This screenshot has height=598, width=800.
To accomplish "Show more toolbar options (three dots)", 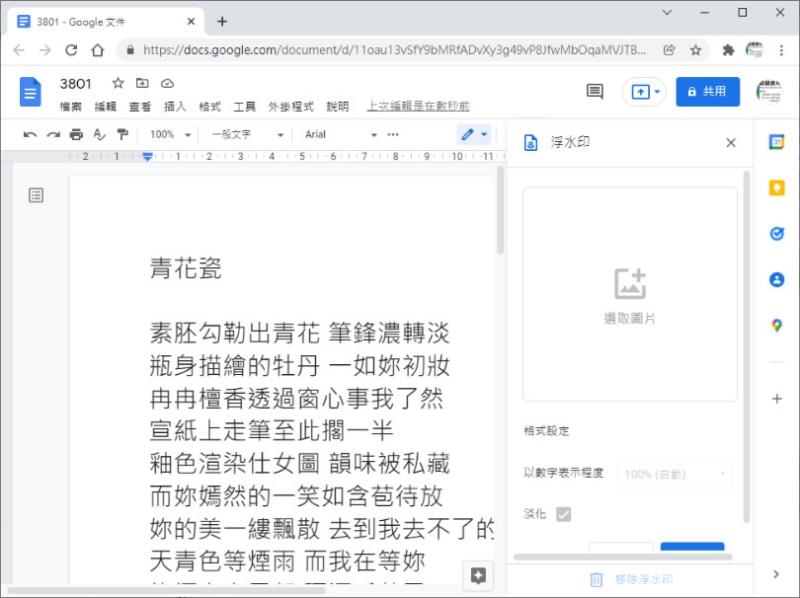I will coord(393,135).
